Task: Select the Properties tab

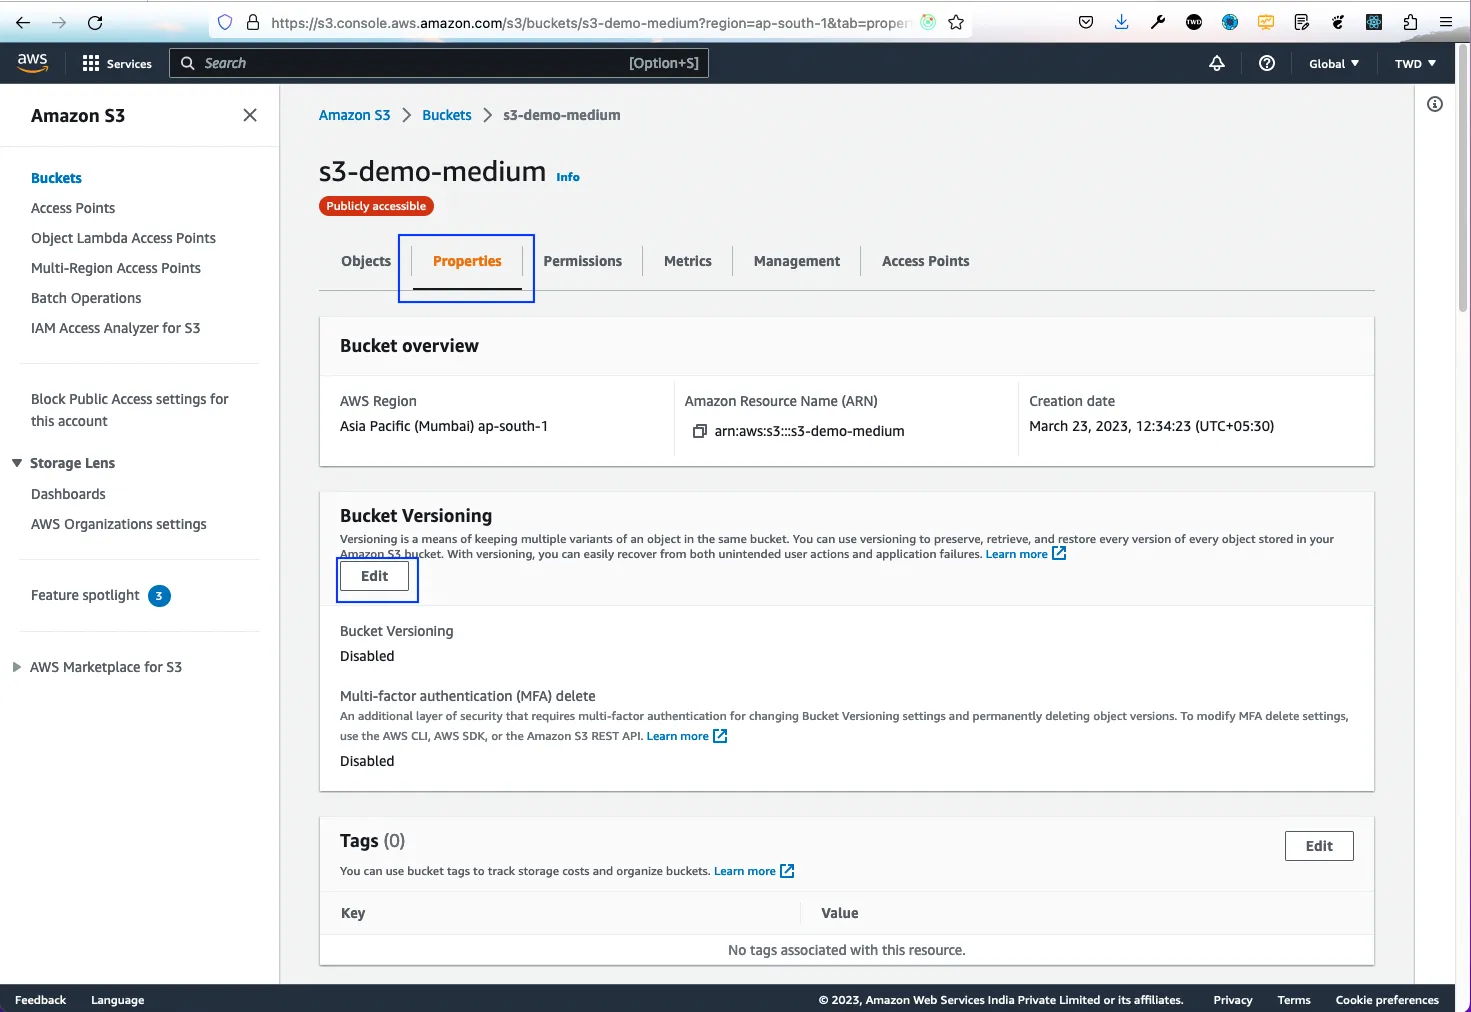Action: pyautogui.click(x=467, y=261)
